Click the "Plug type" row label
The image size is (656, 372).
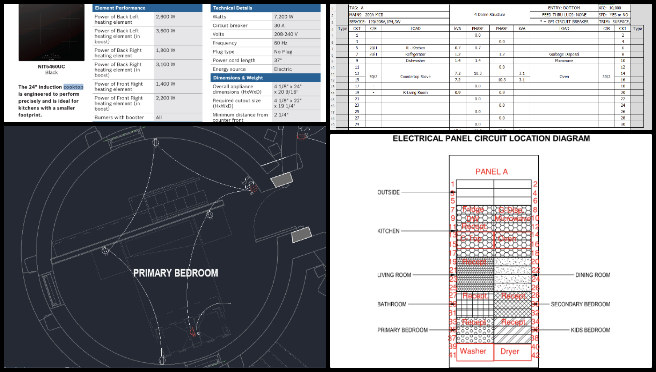click(x=223, y=52)
